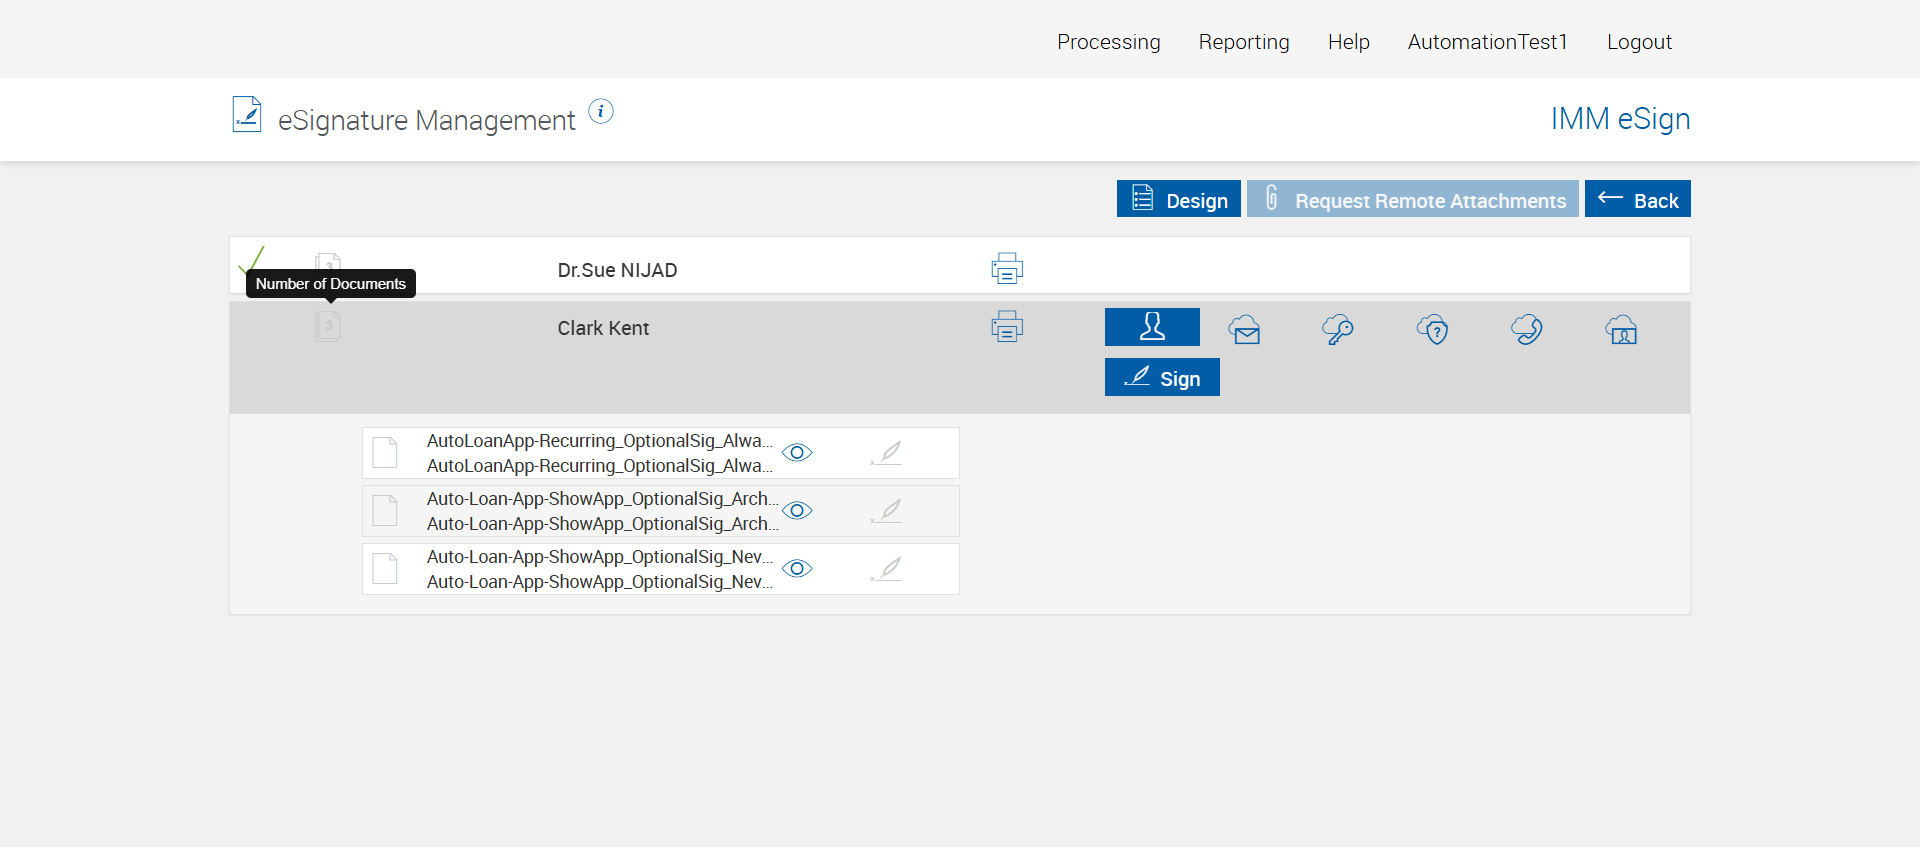This screenshot has width=1920, height=847.
Task: Click the cloud email invitation icon
Action: point(1245,329)
